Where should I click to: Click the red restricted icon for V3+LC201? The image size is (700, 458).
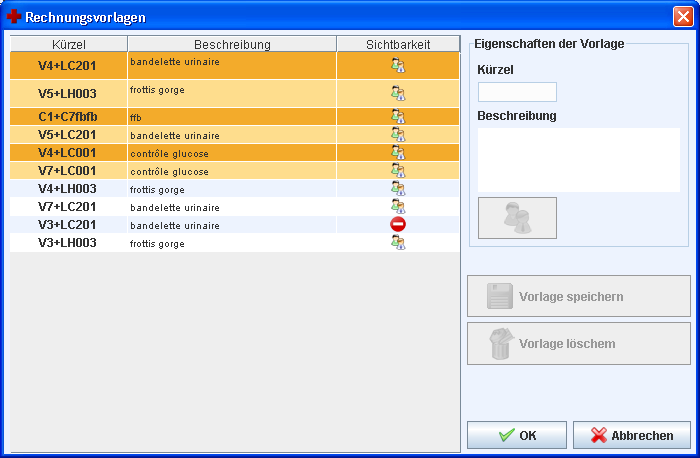point(397,225)
